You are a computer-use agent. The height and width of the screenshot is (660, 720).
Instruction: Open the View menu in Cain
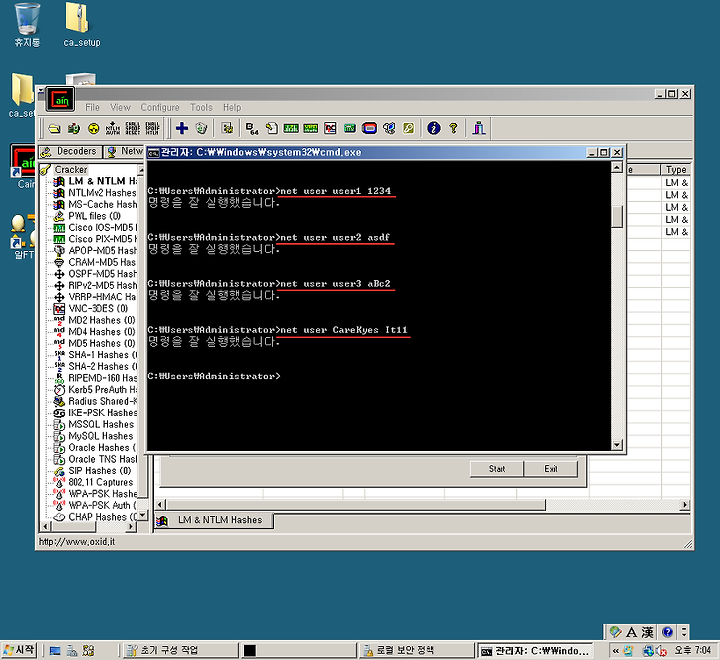click(x=120, y=107)
